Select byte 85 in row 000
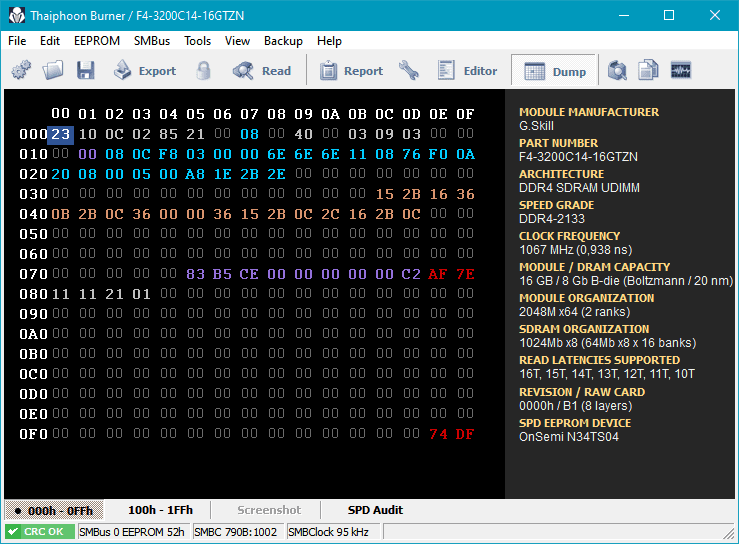The width and height of the screenshot is (739, 544). (168, 134)
